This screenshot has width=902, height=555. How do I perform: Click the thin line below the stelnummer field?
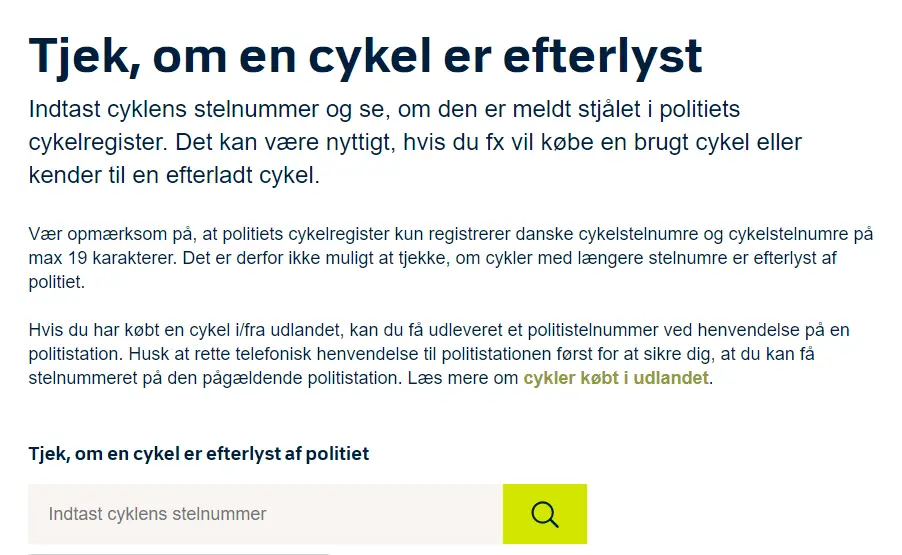(178, 553)
